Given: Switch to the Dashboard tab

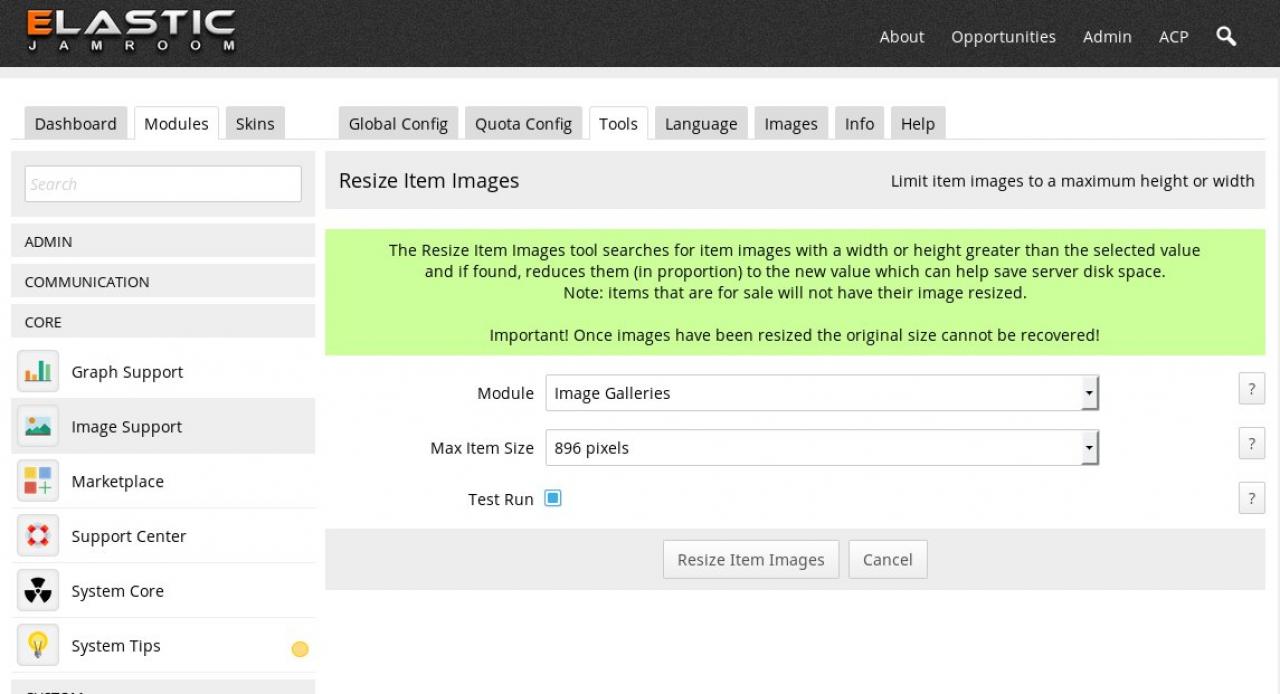Looking at the screenshot, I should [76, 123].
